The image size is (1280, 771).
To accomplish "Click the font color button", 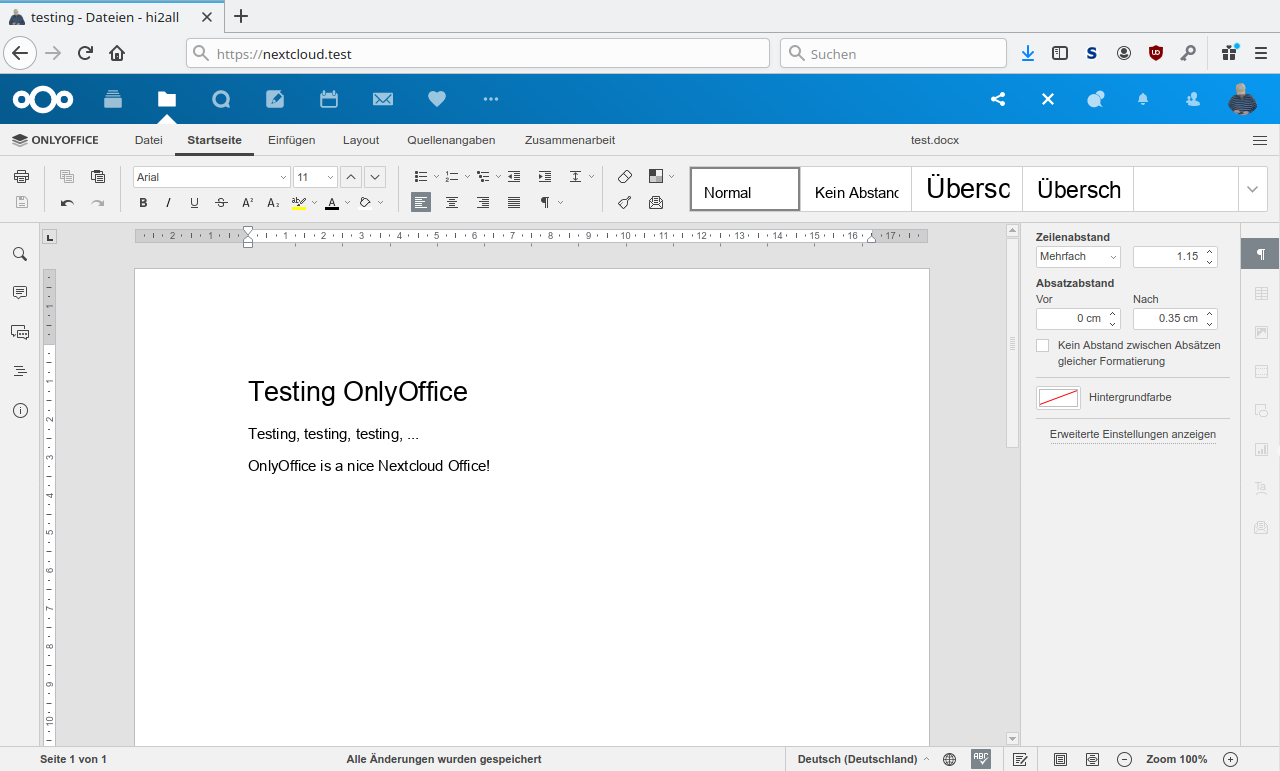I will (331, 203).
